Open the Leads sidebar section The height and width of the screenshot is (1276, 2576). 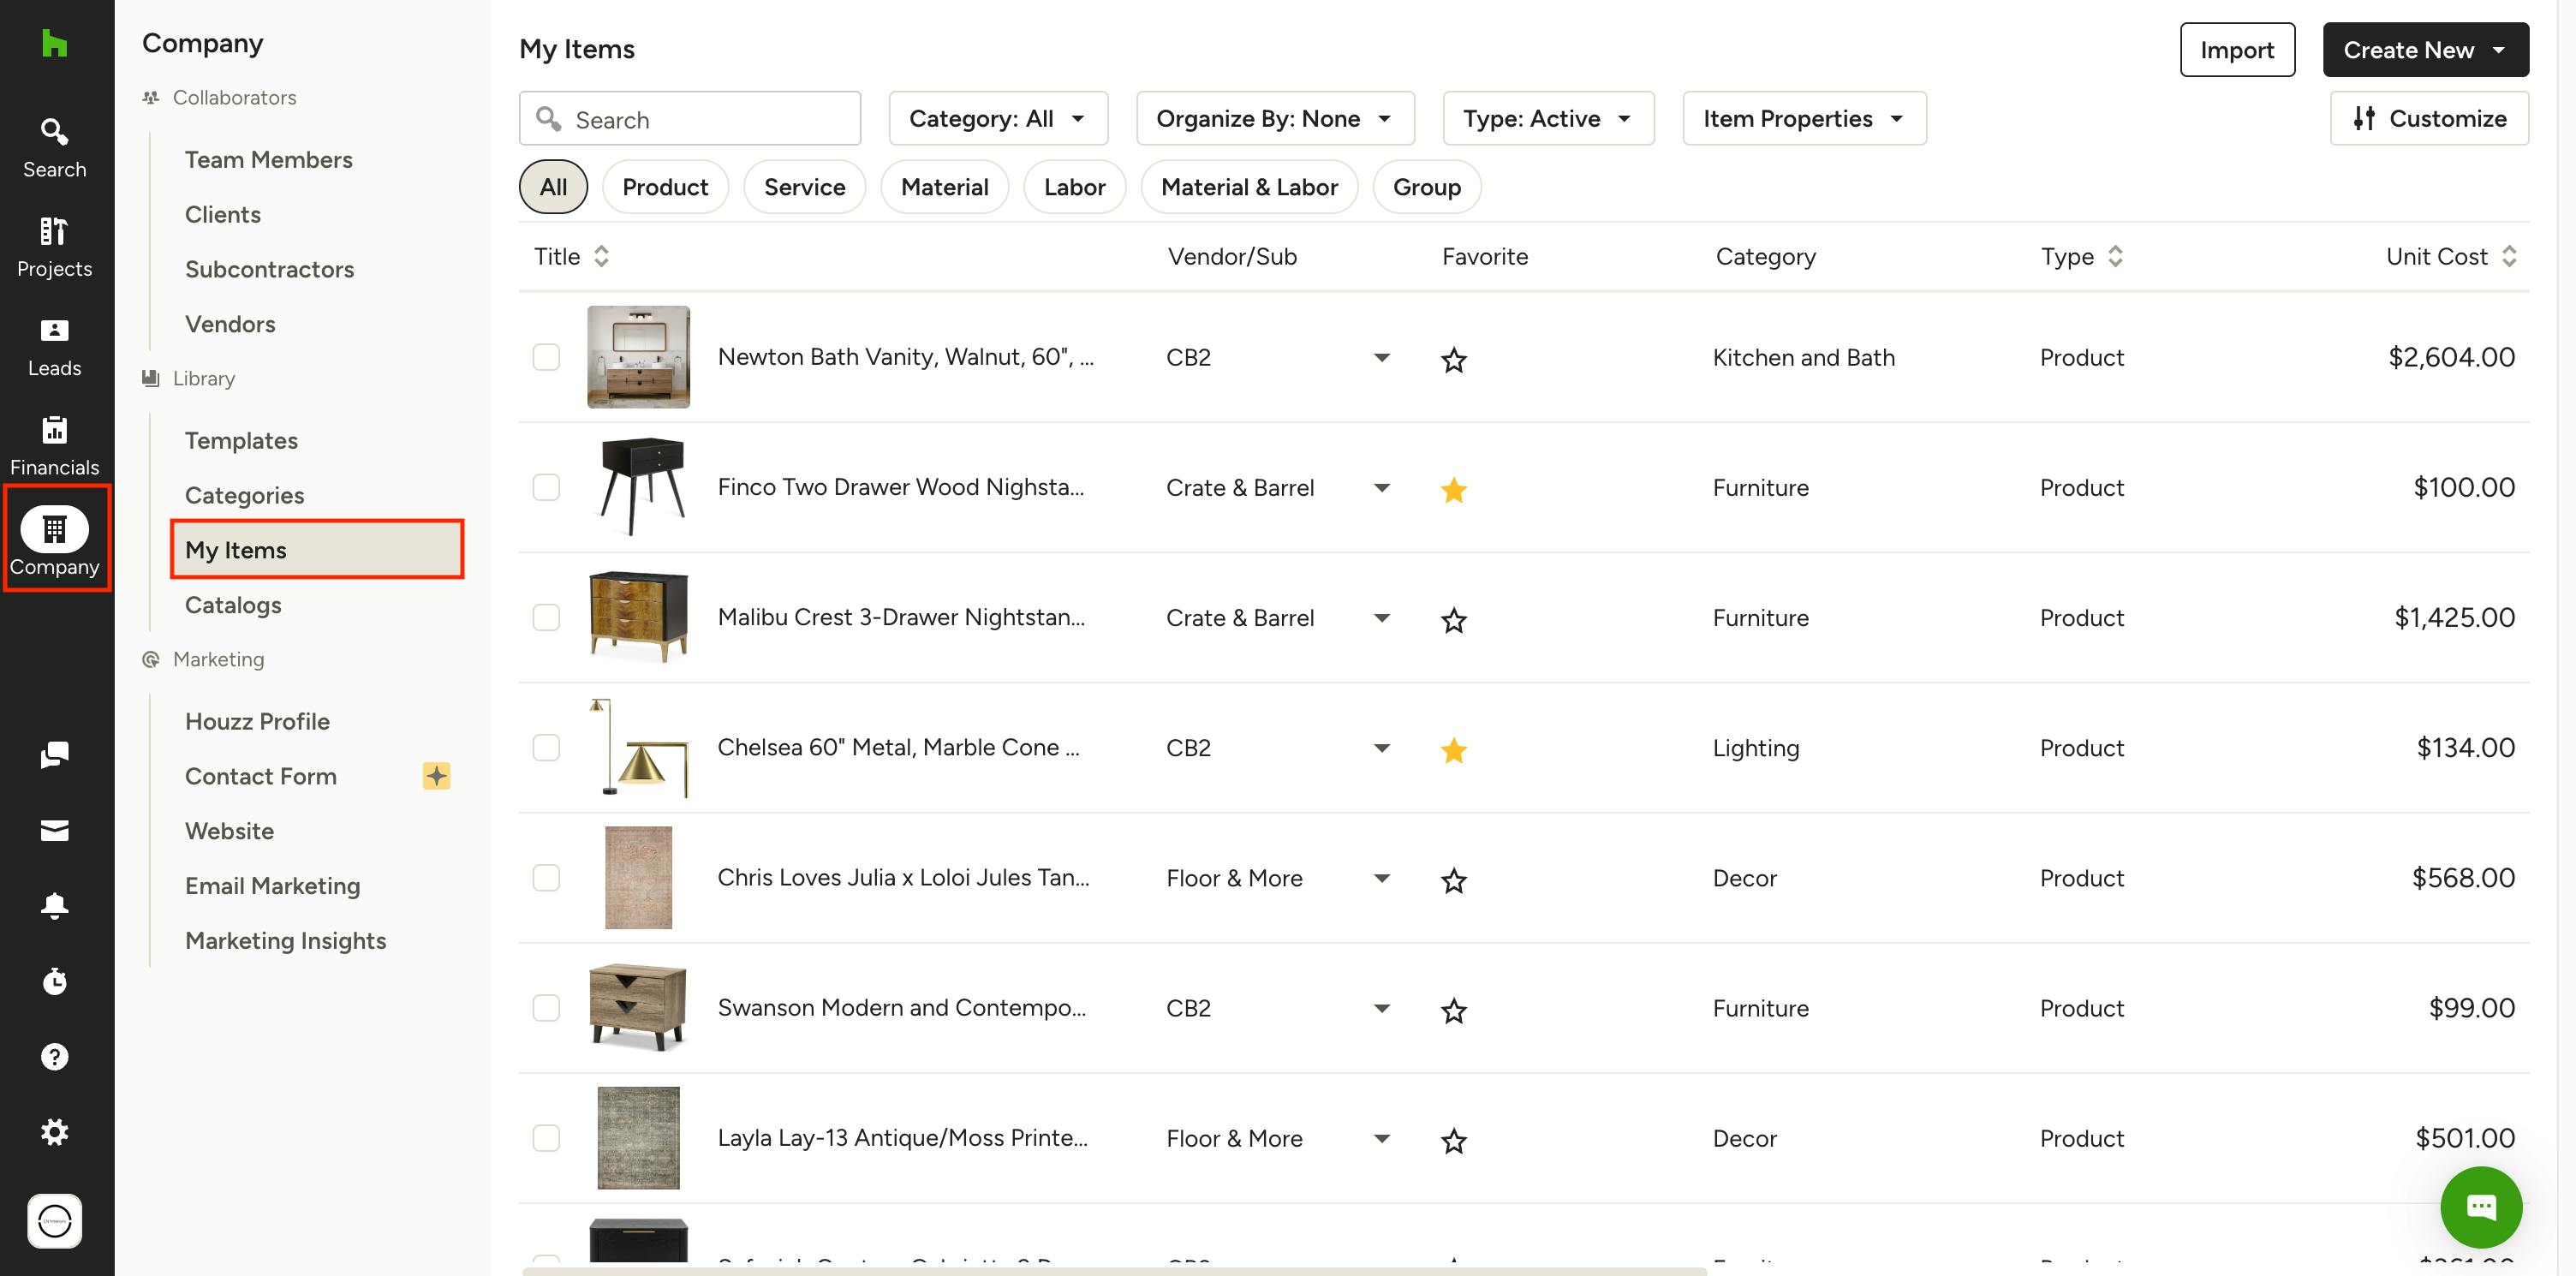pos(54,346)
